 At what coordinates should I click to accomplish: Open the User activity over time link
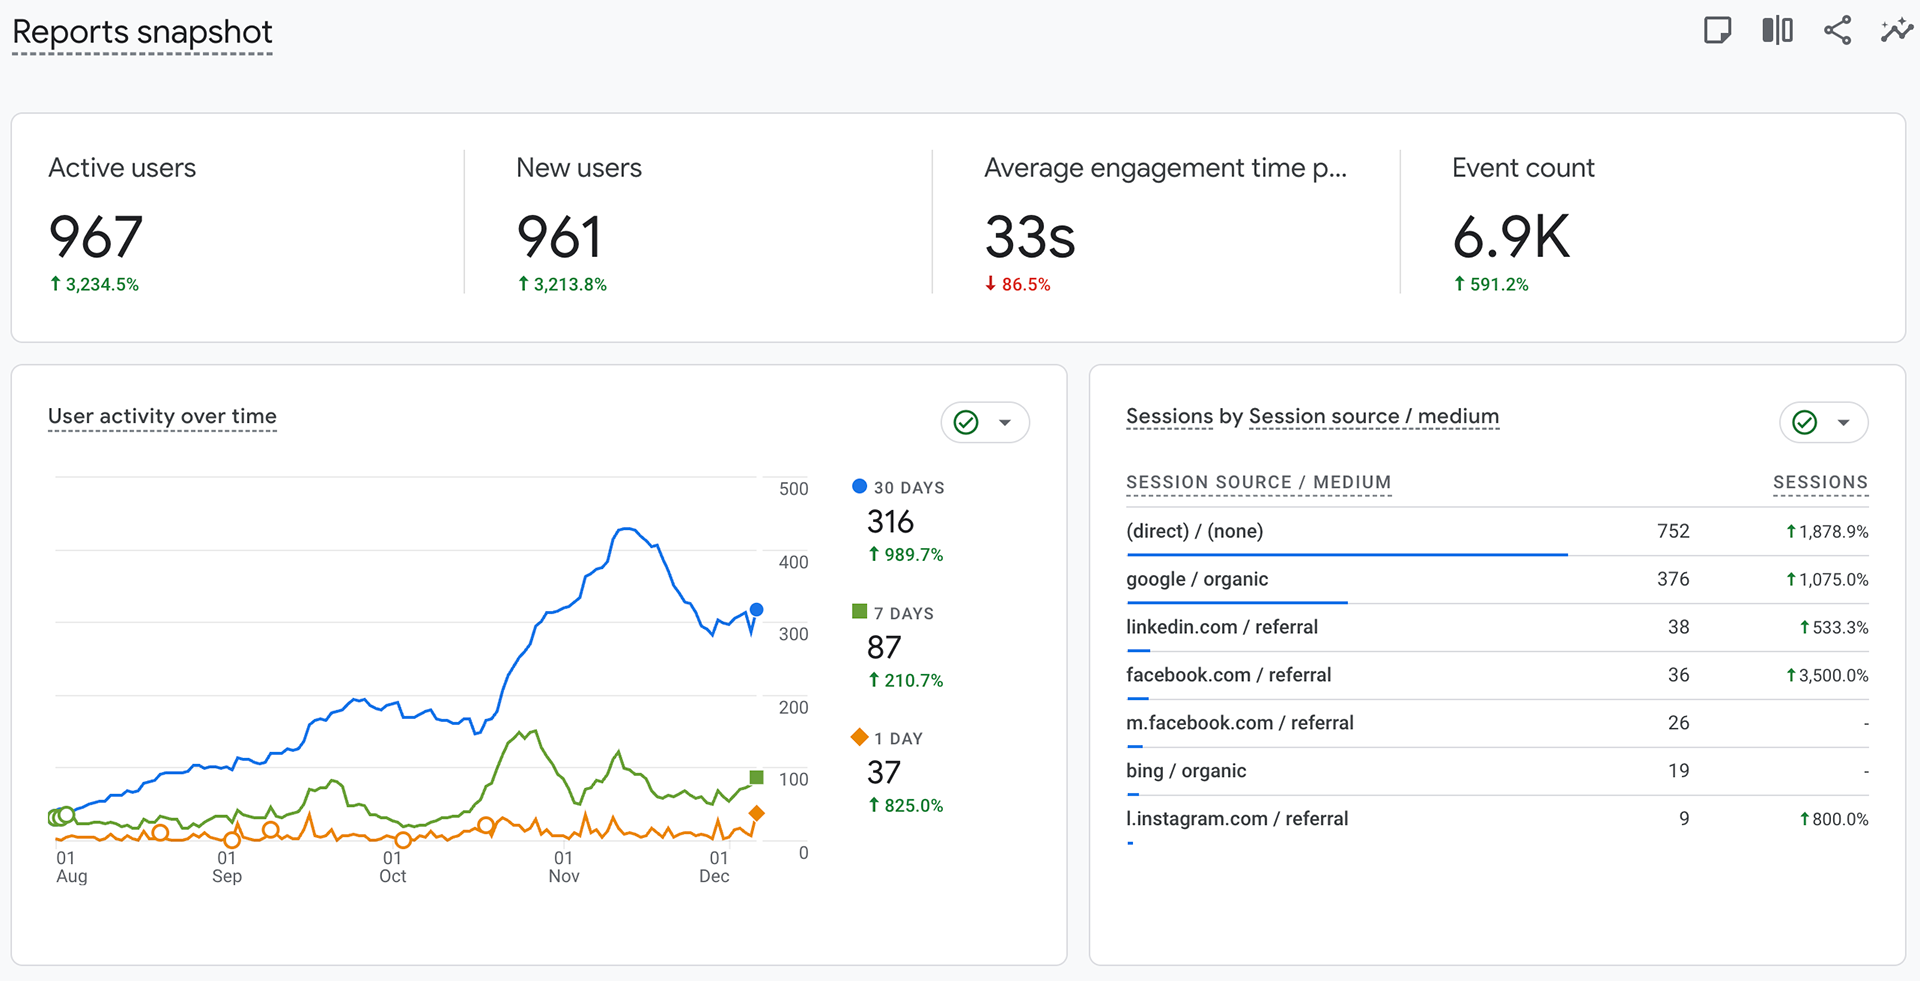coord(162,417)
